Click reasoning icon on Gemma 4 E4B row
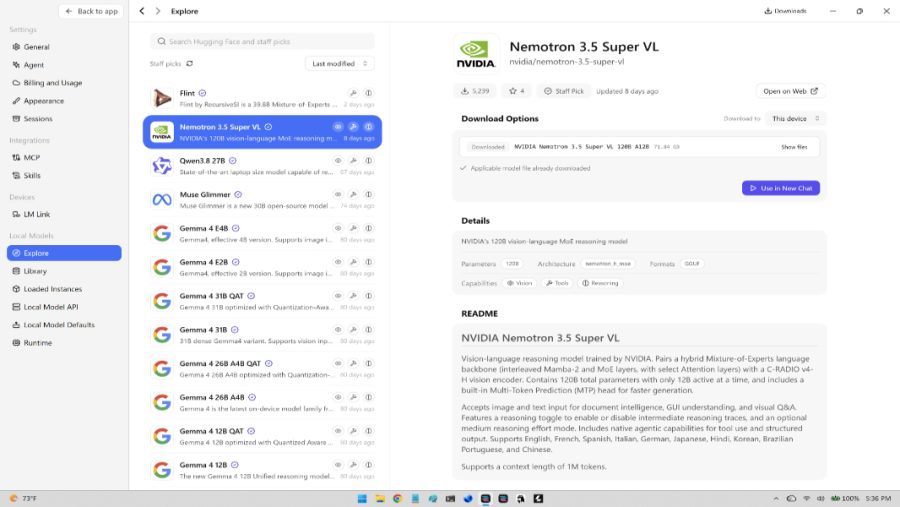The image size is (900, 507). pyautogui.click(x=368, y=229)
